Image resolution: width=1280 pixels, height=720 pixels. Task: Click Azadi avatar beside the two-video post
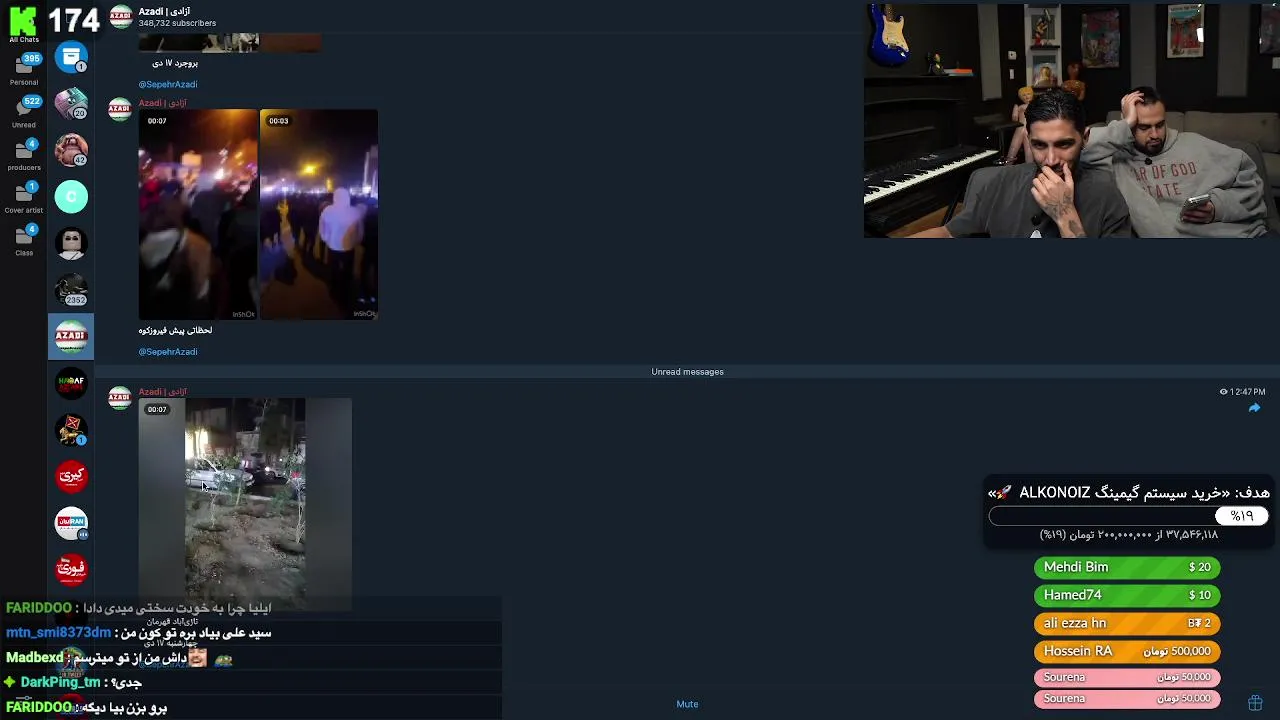120,110
